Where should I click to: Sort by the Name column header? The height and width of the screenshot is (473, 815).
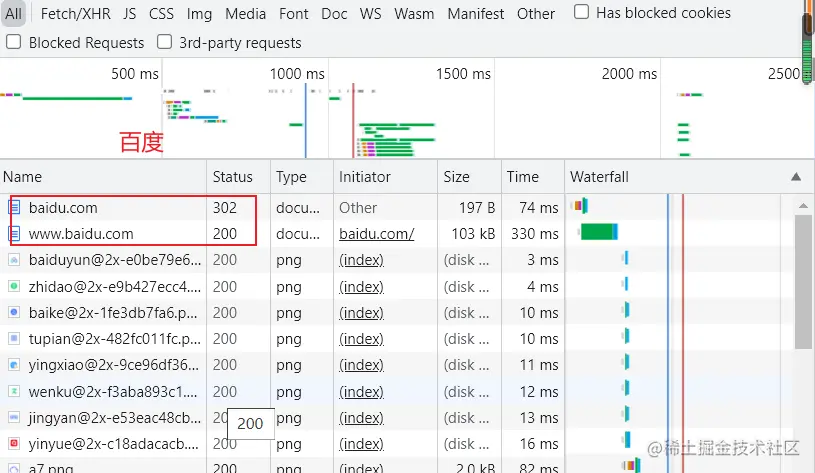coord(103,177)
